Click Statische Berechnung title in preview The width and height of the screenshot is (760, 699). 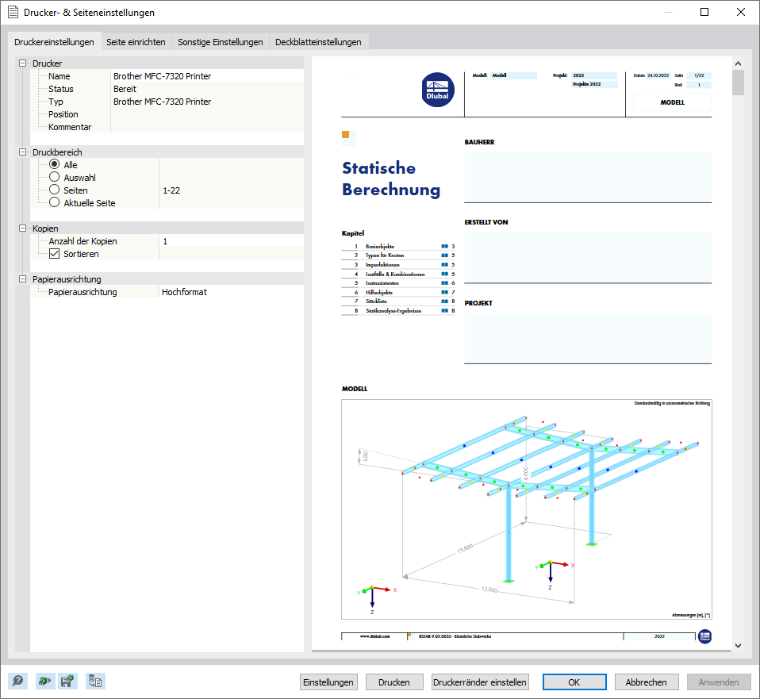click(391, 178)
